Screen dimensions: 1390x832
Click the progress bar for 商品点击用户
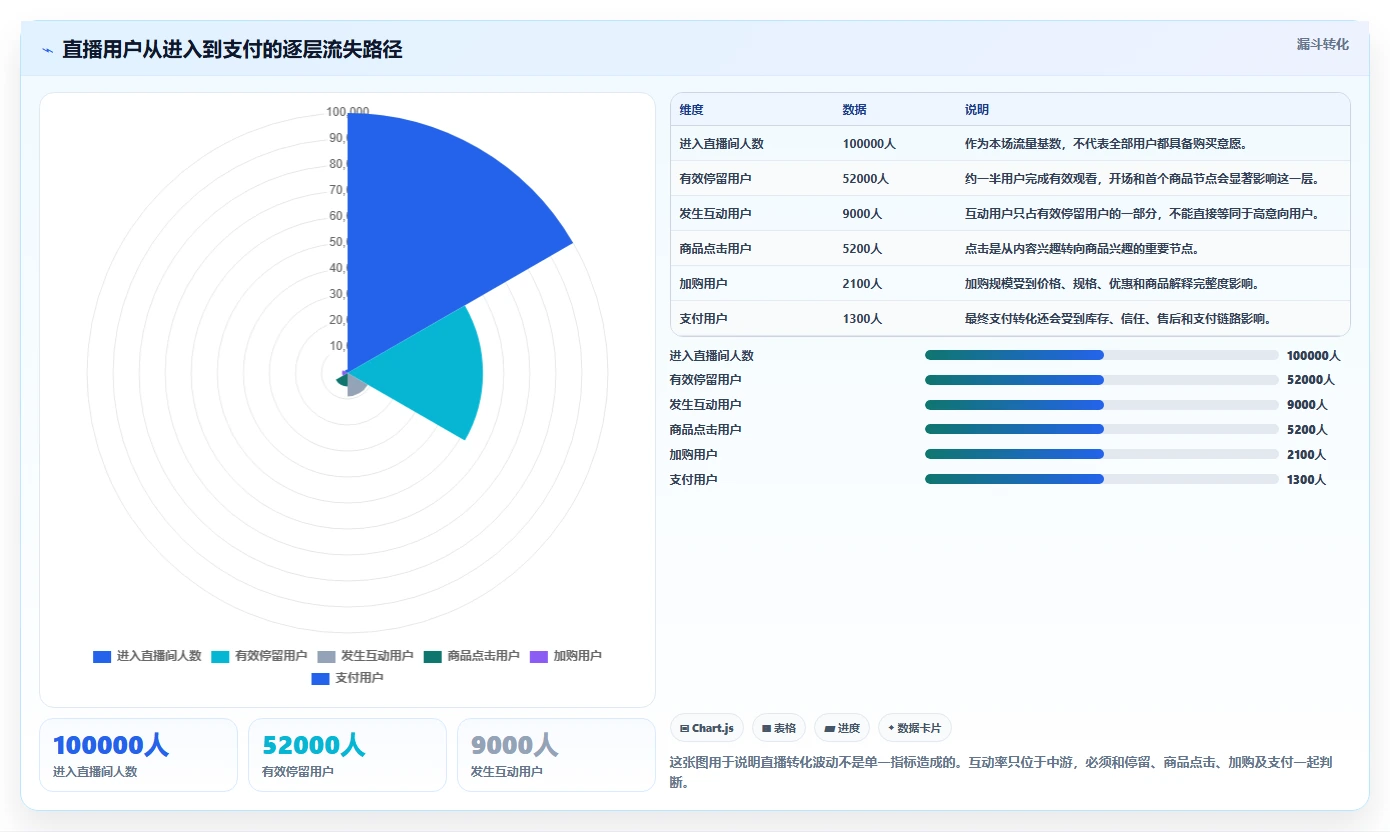pyautogui.click(x=1101, y=430)
